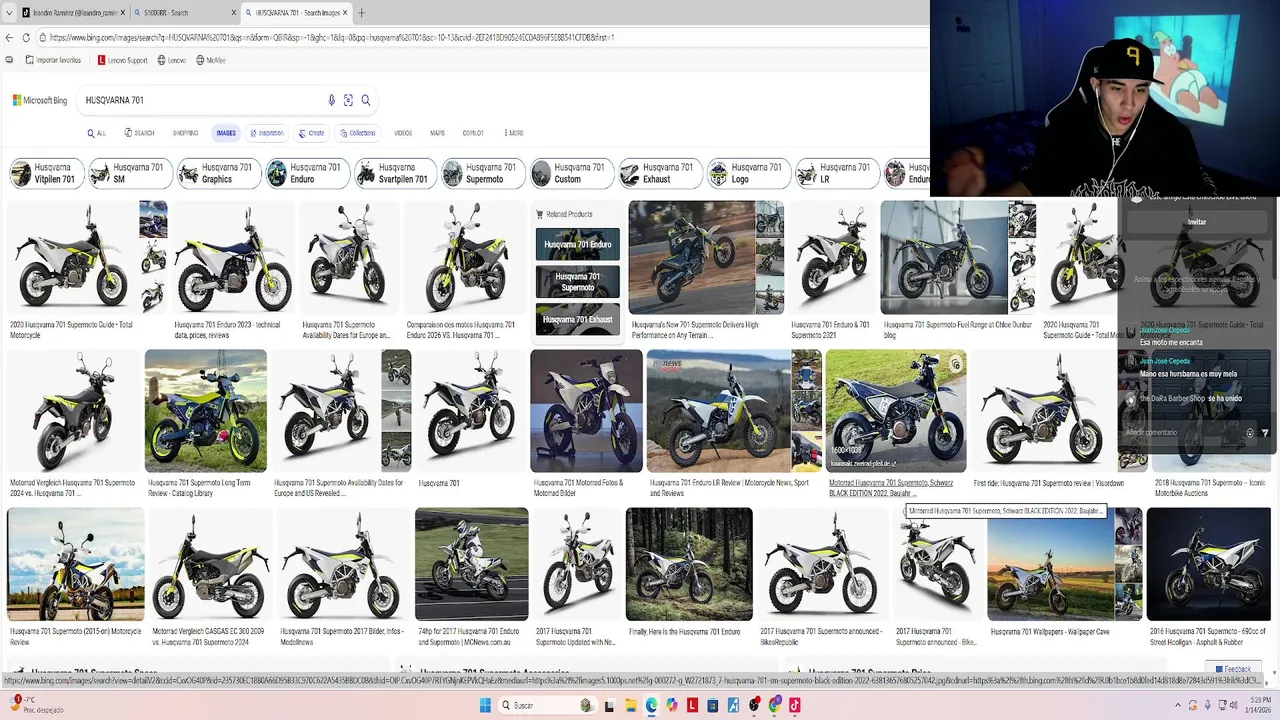1280x720 pixels.
Task: Switch to the ALL search tab
Action: coord(96,133)
